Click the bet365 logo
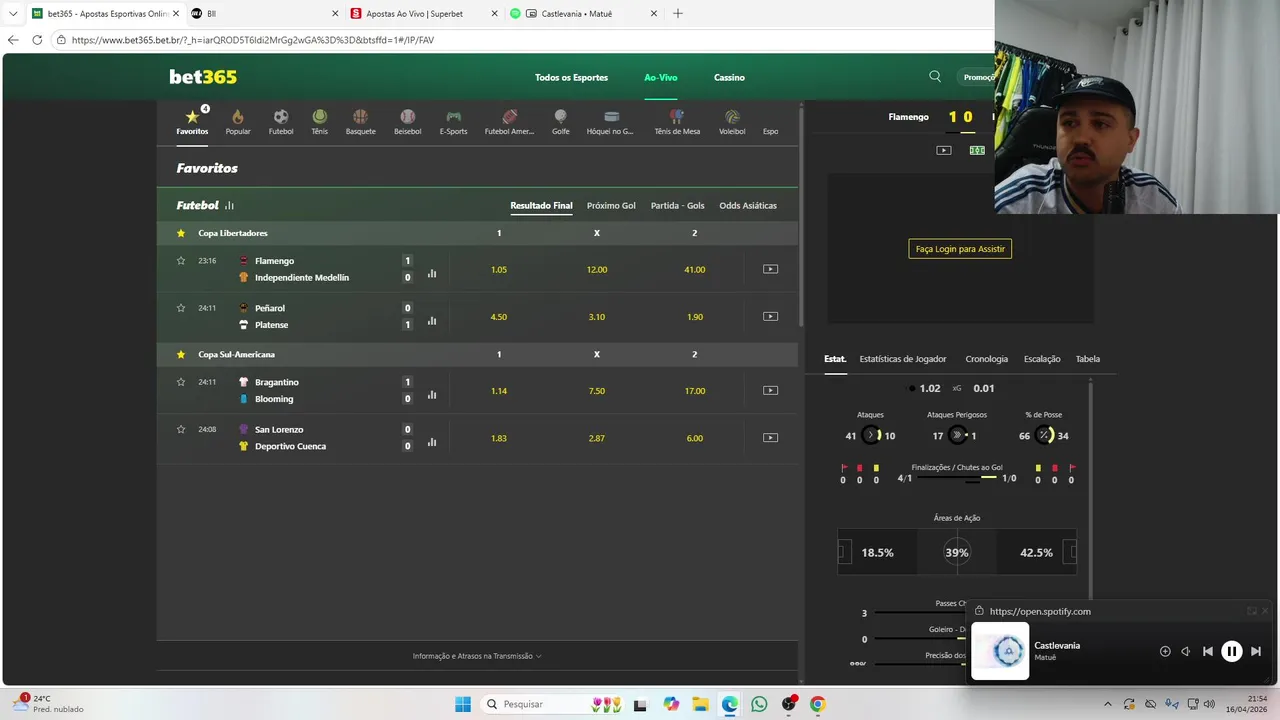This screenshot has width=1280, height=720. pyautogui.click(x=203, y=77)
